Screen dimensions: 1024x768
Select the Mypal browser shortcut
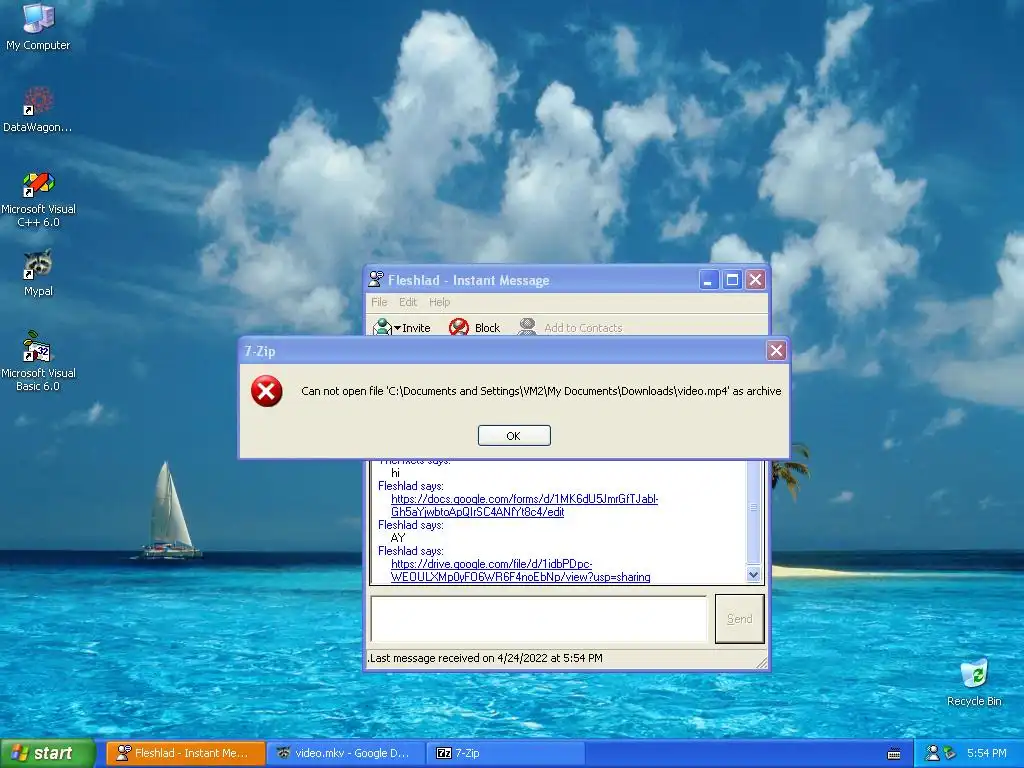pyautogui.click(x=38, y=273)
